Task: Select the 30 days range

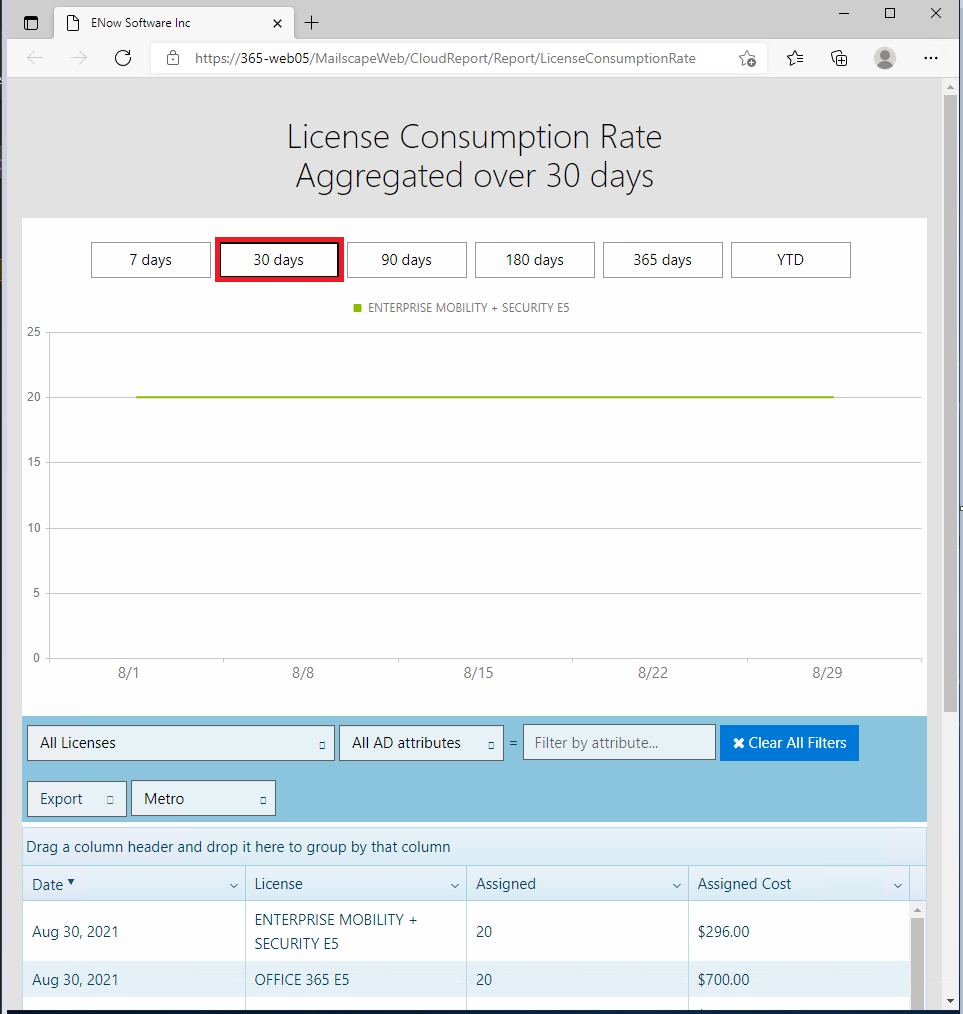Action: pyautogui.click(x=279, y=260)
